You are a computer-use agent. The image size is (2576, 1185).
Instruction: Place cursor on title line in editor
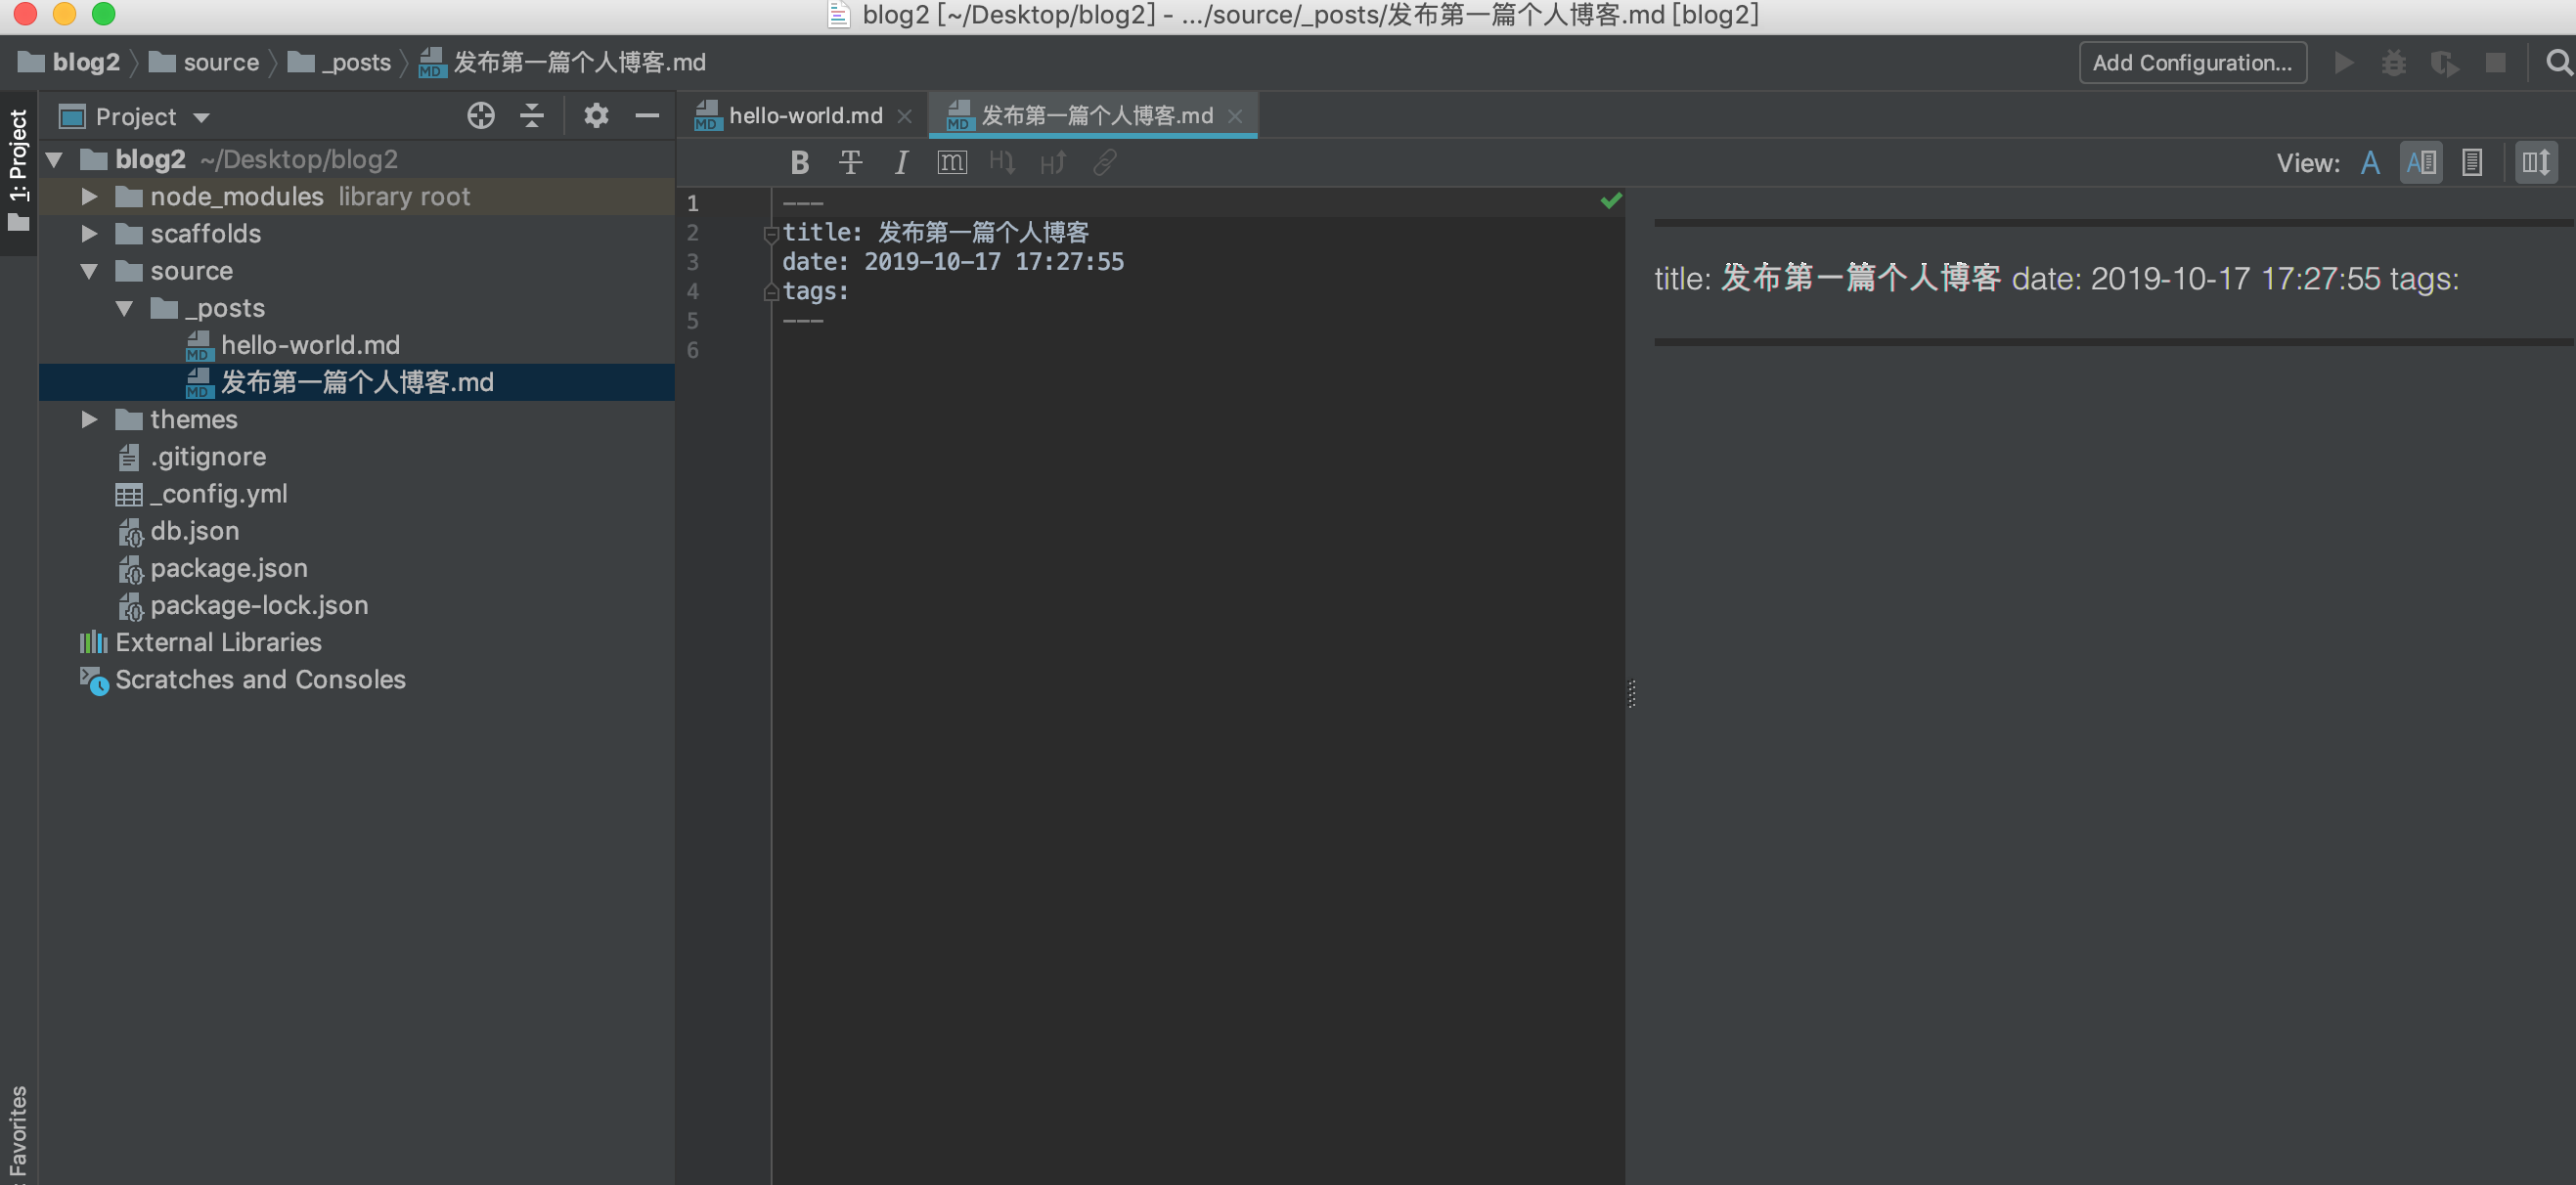point(935,232)
